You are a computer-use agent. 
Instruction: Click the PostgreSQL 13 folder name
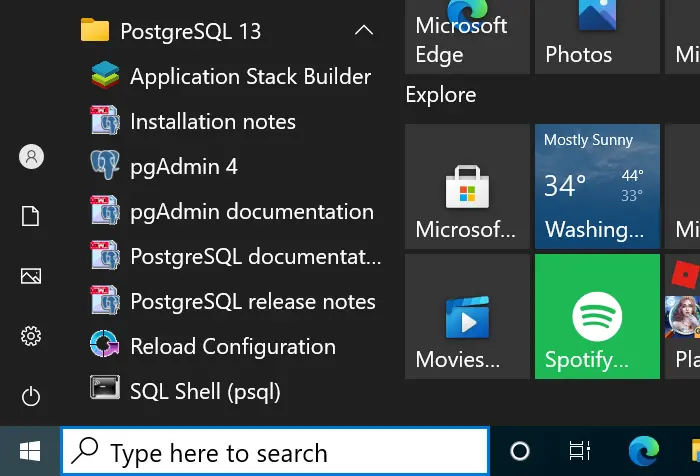click(x=191, y=31)
